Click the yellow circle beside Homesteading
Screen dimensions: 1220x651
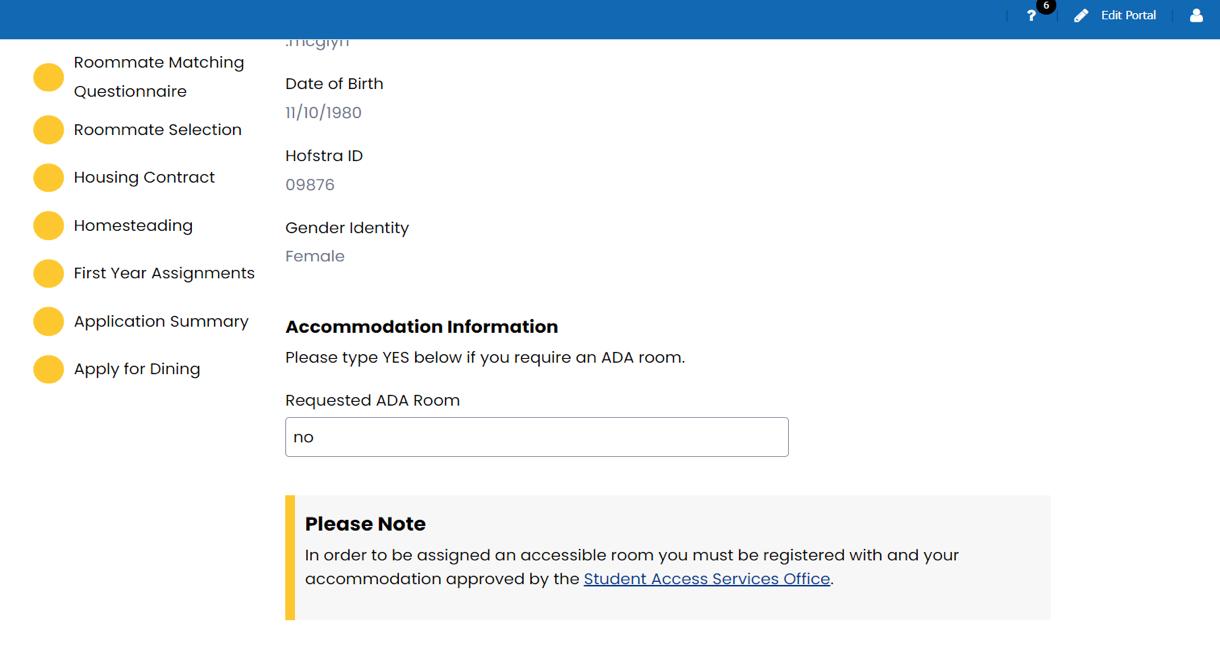(x=48, y=226)
